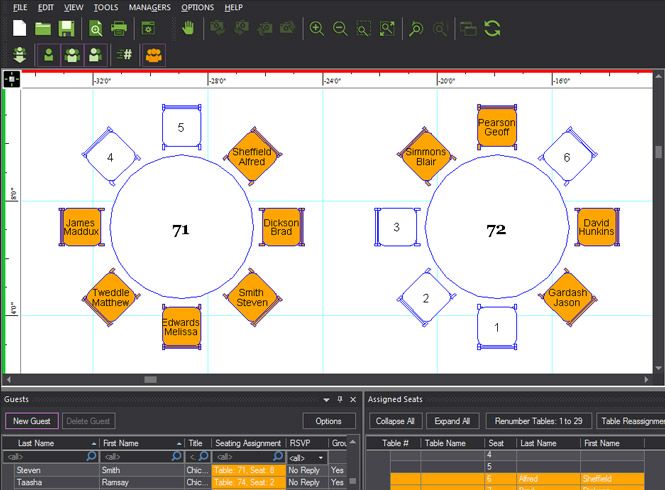Open the Edit menu

[x=46, y=7]
